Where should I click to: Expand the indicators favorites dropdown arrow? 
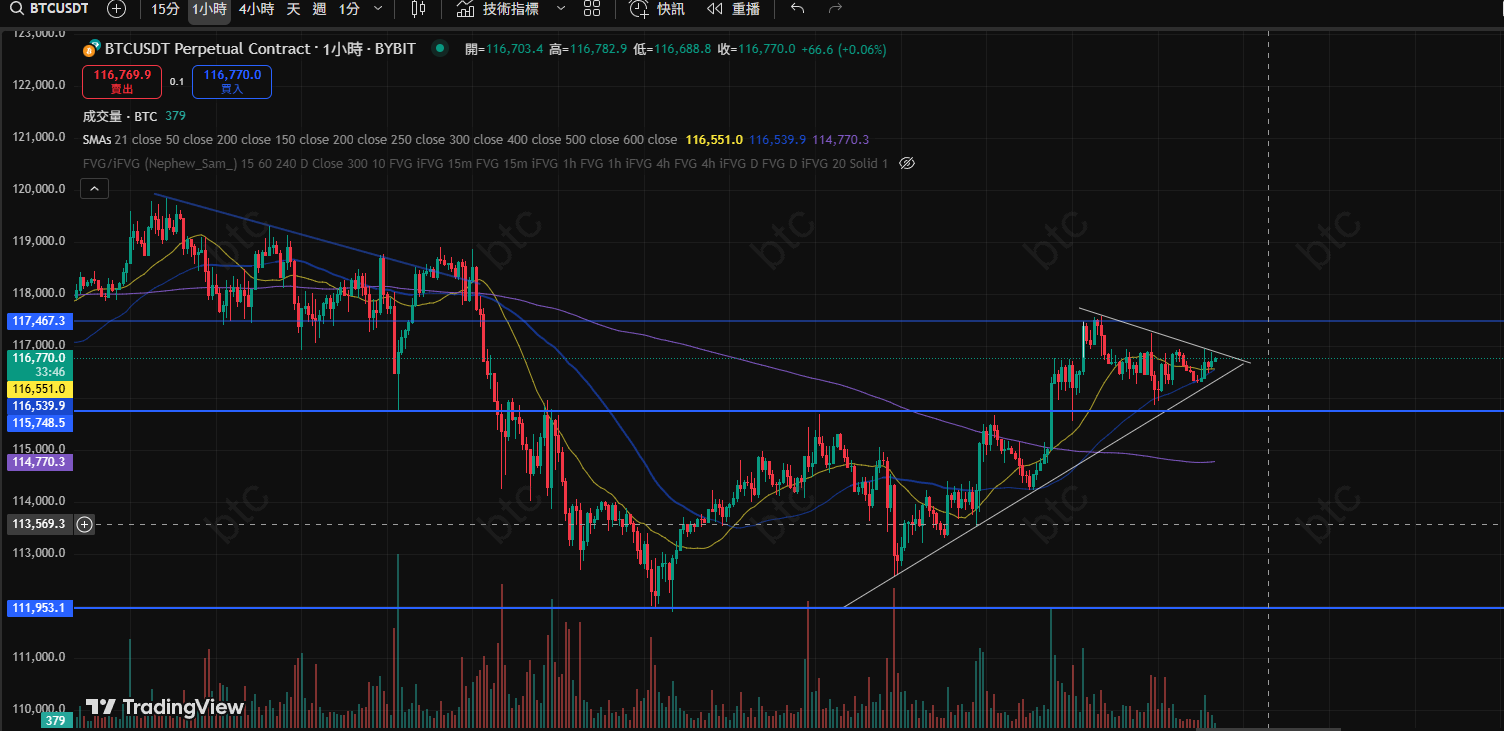(560, 9)
